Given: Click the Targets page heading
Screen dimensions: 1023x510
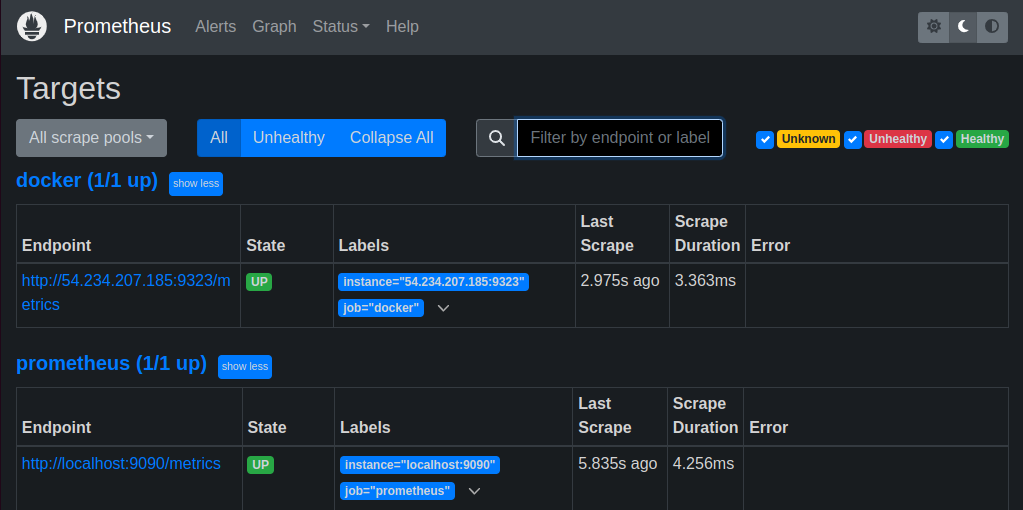Looking at the screenshot, I should coord(69,88).
